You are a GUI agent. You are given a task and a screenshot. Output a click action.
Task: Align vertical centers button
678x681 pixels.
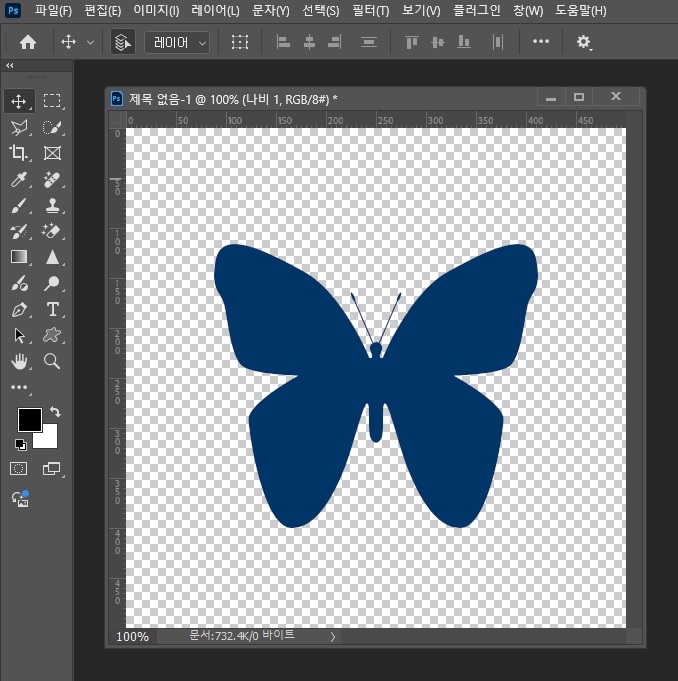[438, 42]
